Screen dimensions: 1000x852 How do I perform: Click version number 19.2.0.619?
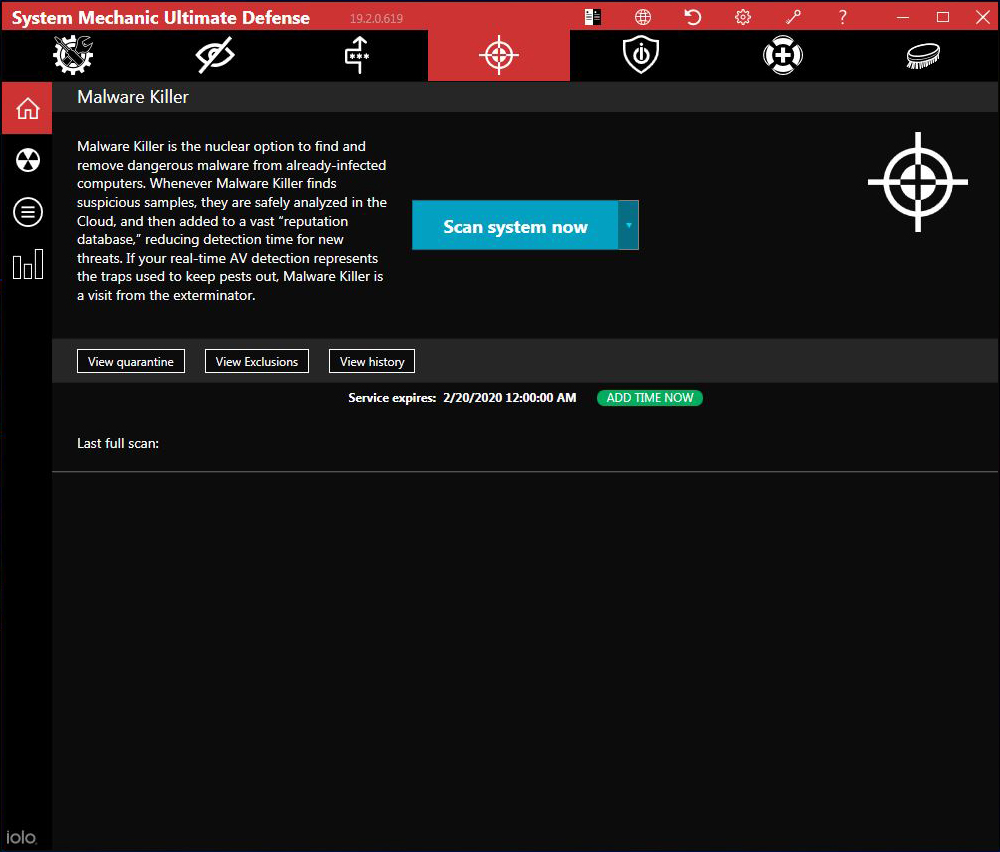[376, 18]
